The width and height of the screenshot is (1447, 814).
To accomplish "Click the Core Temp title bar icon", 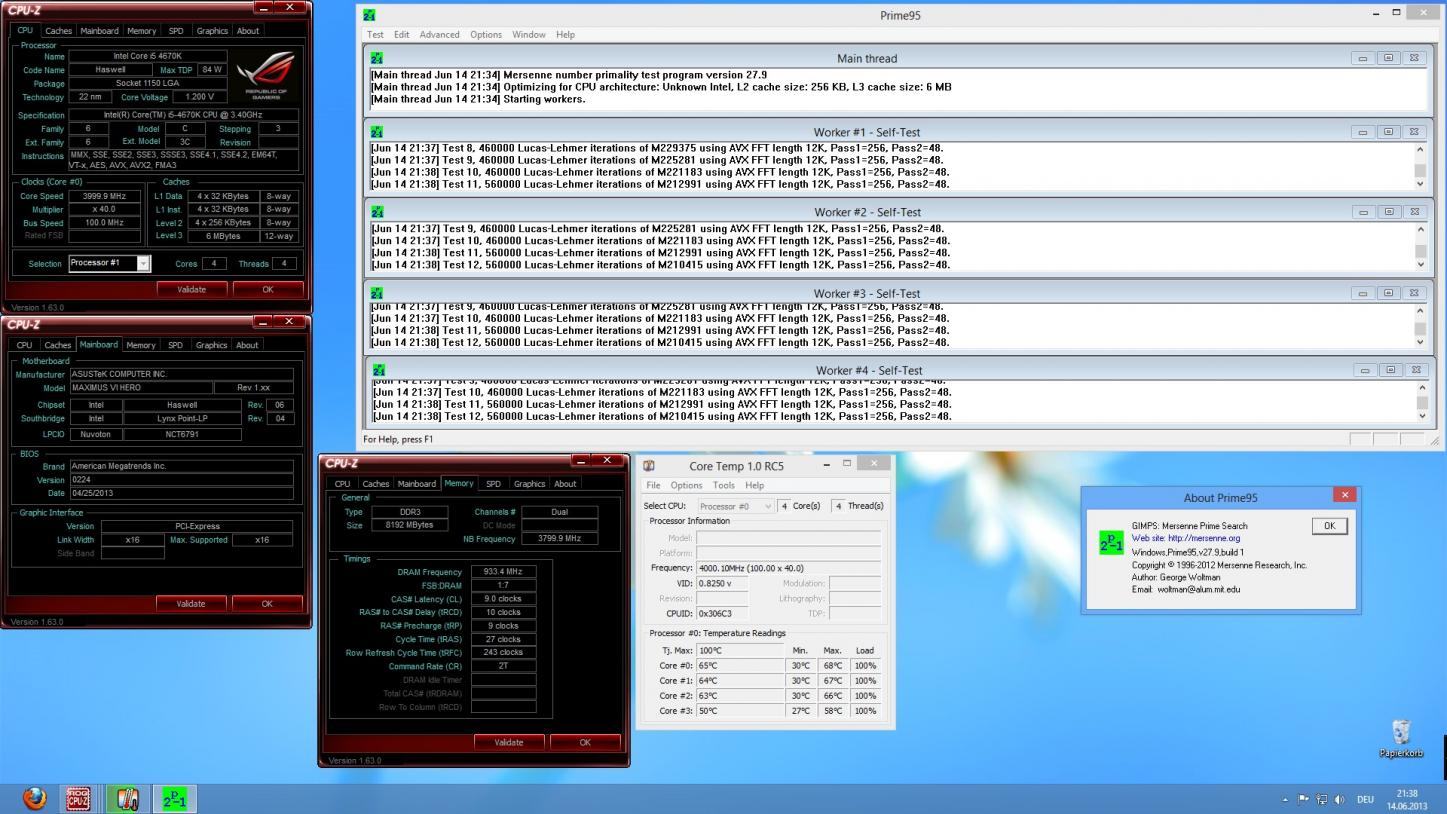I will click(649, 466).
